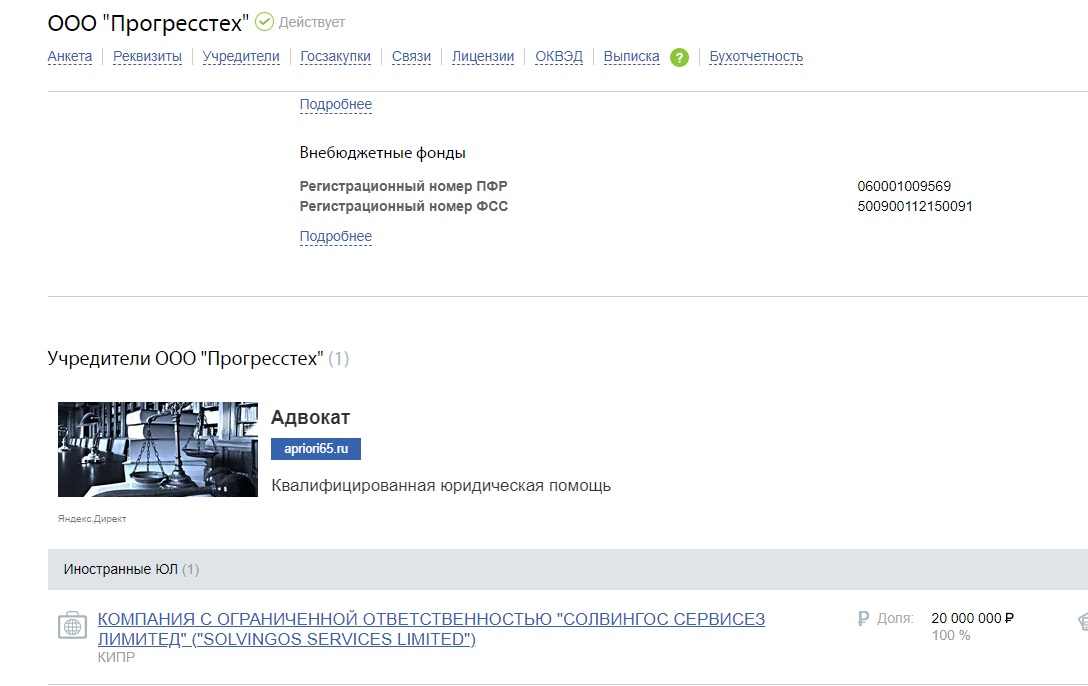Go to the Учредители section tab

[x=241, y=57]
